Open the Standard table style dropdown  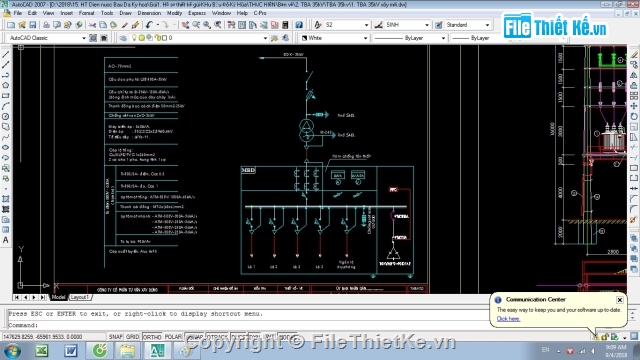(x=487, y=25)
